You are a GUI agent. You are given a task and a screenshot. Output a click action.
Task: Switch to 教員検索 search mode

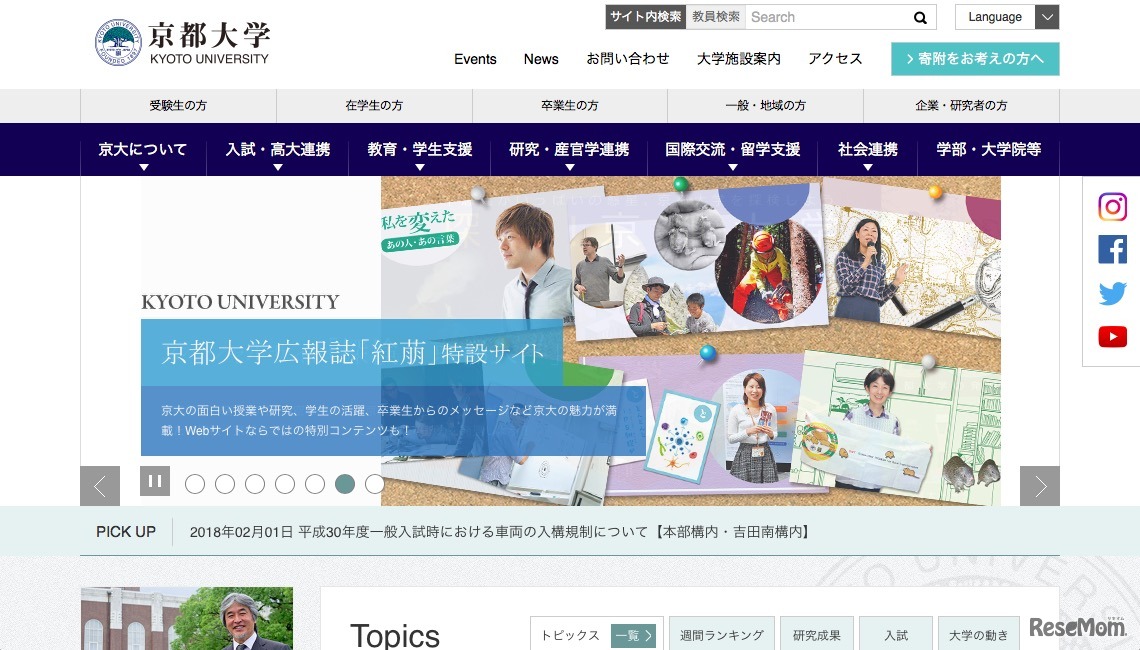(x=715, y=17)
